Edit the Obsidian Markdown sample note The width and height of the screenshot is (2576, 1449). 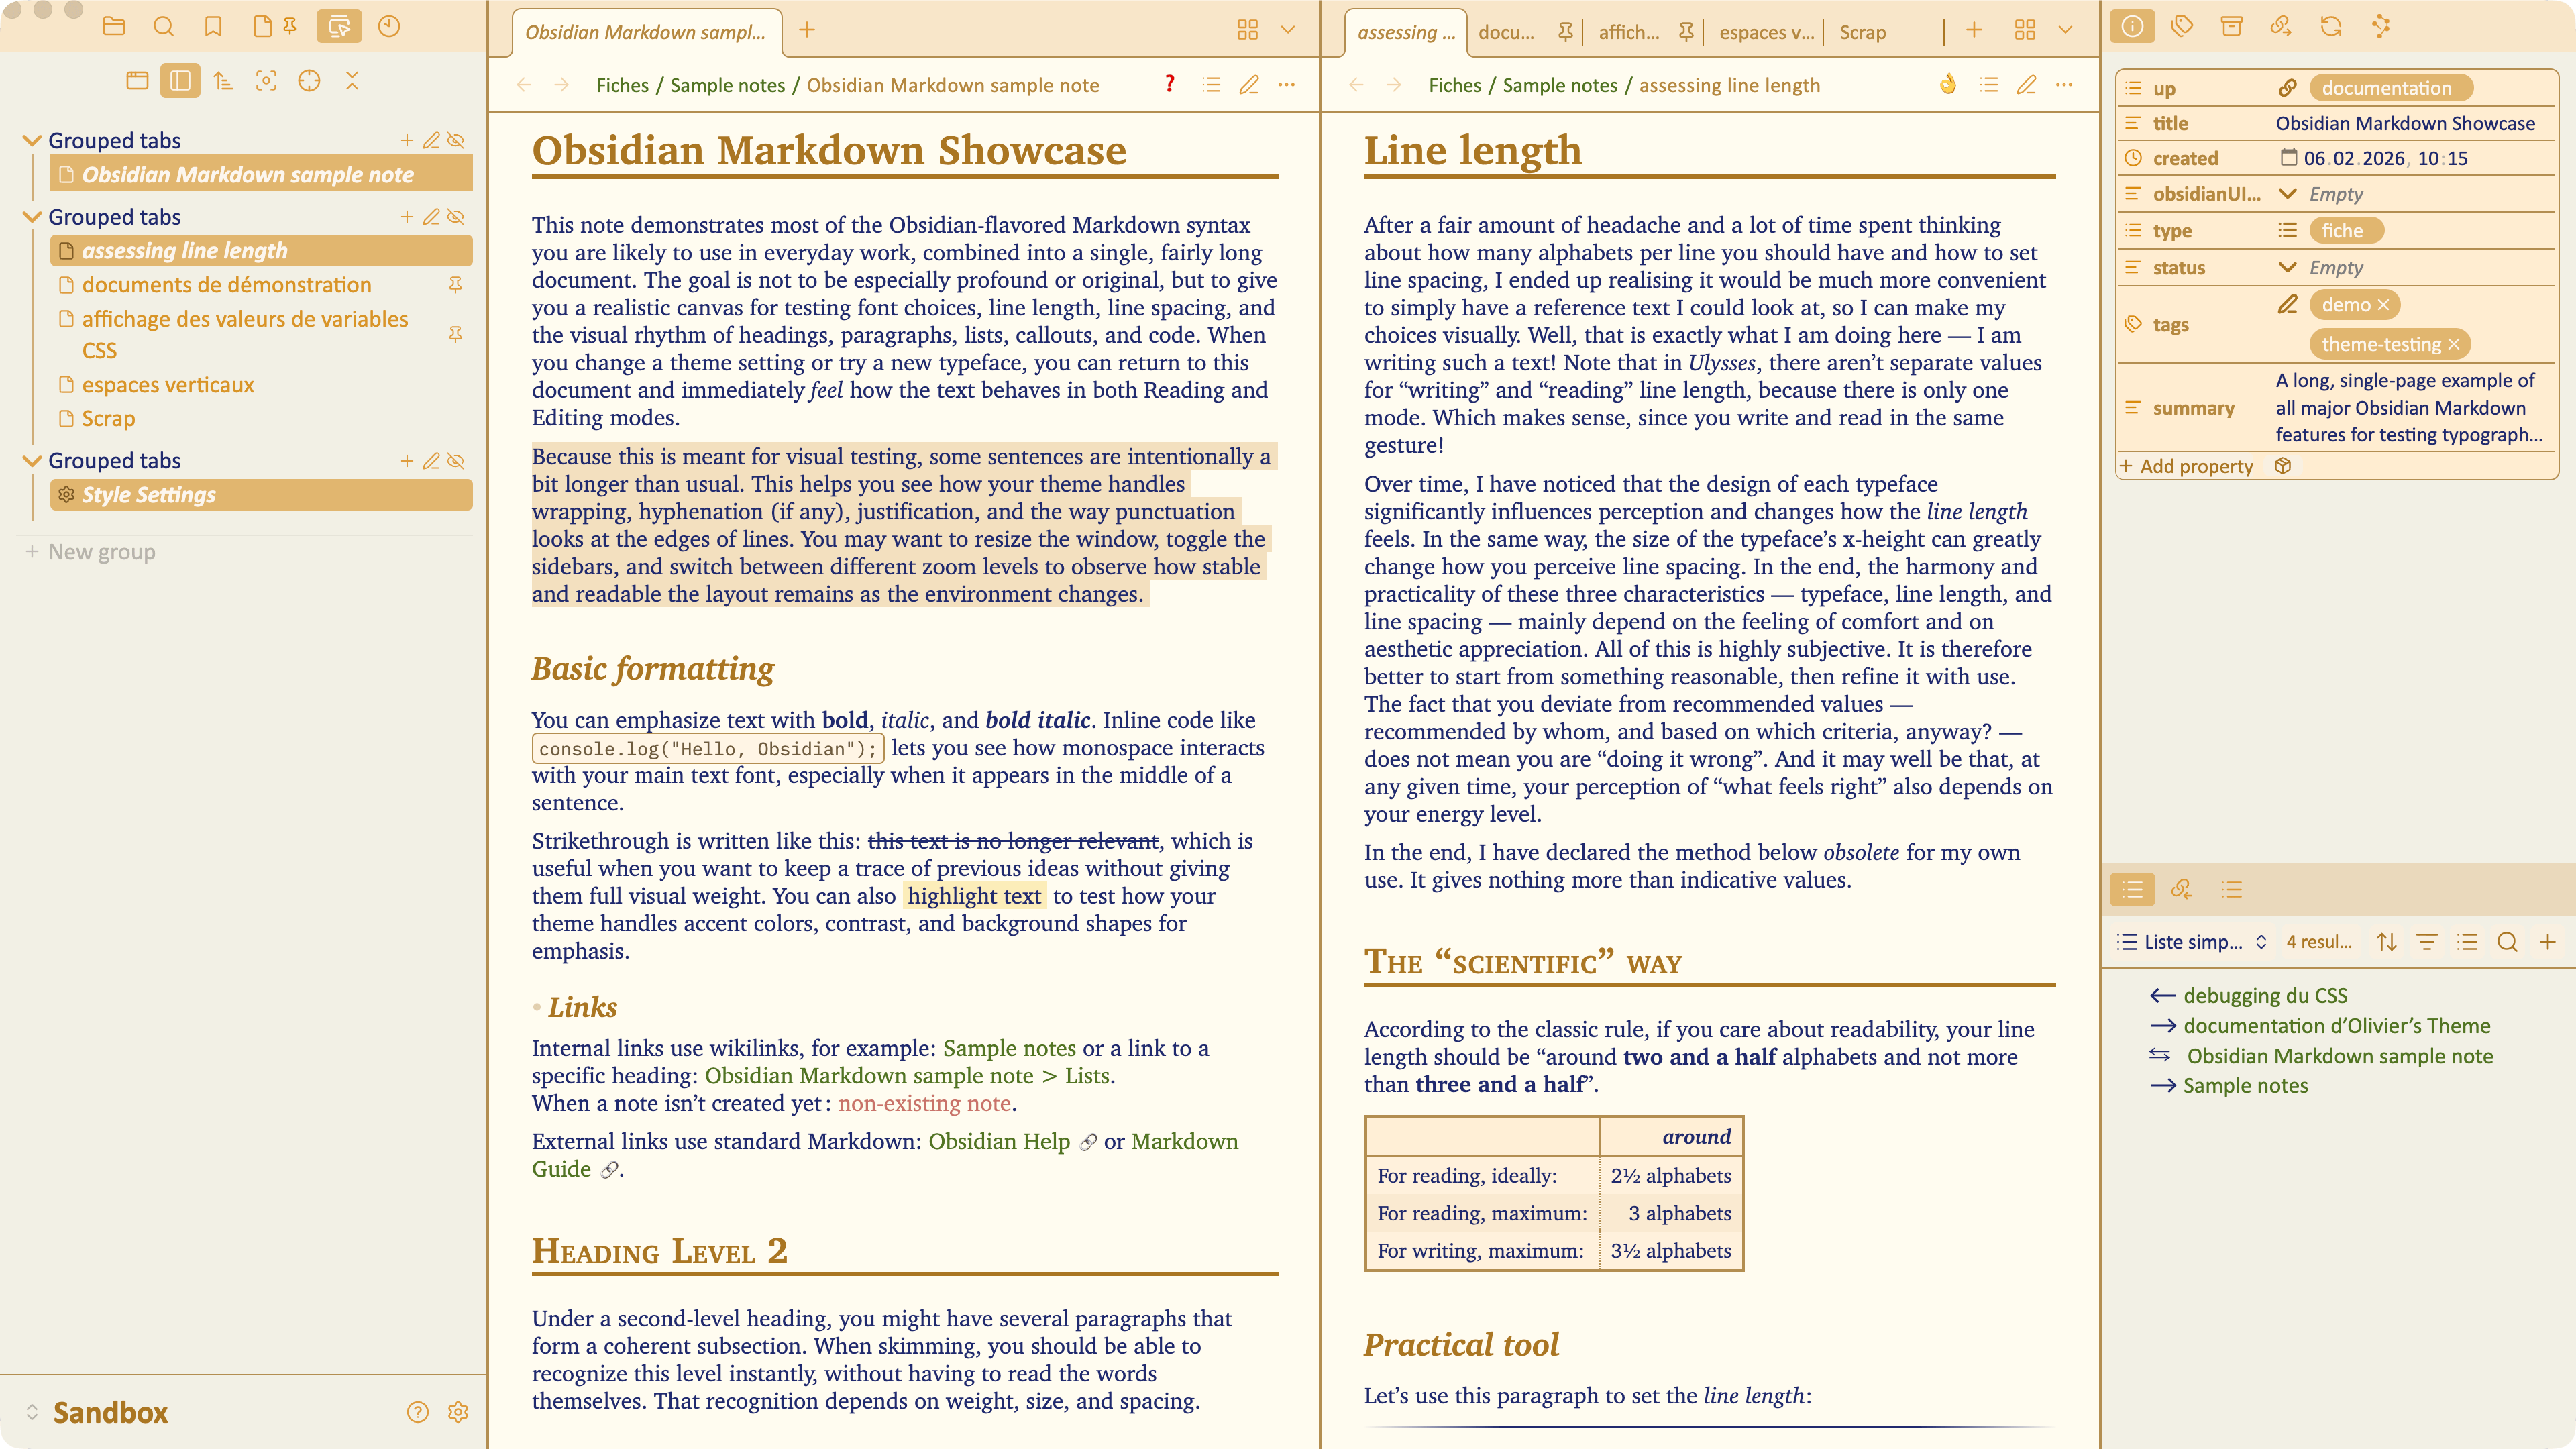click(x=1249, y=85)
